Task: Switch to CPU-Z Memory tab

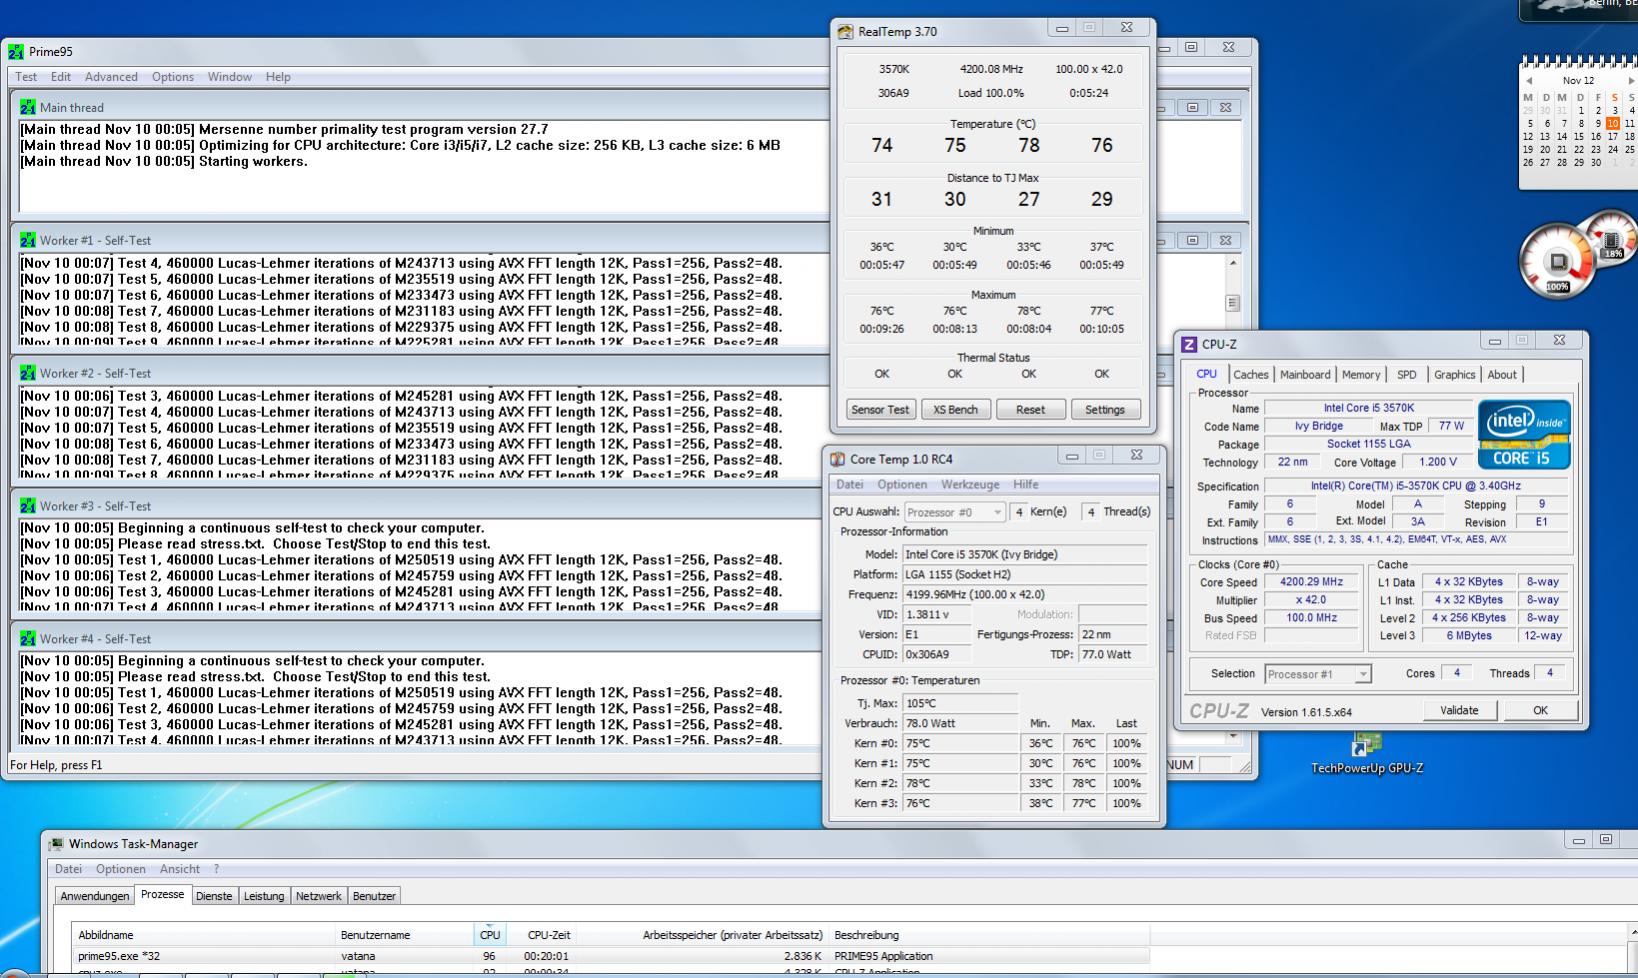Action: tap(1361, 375)
